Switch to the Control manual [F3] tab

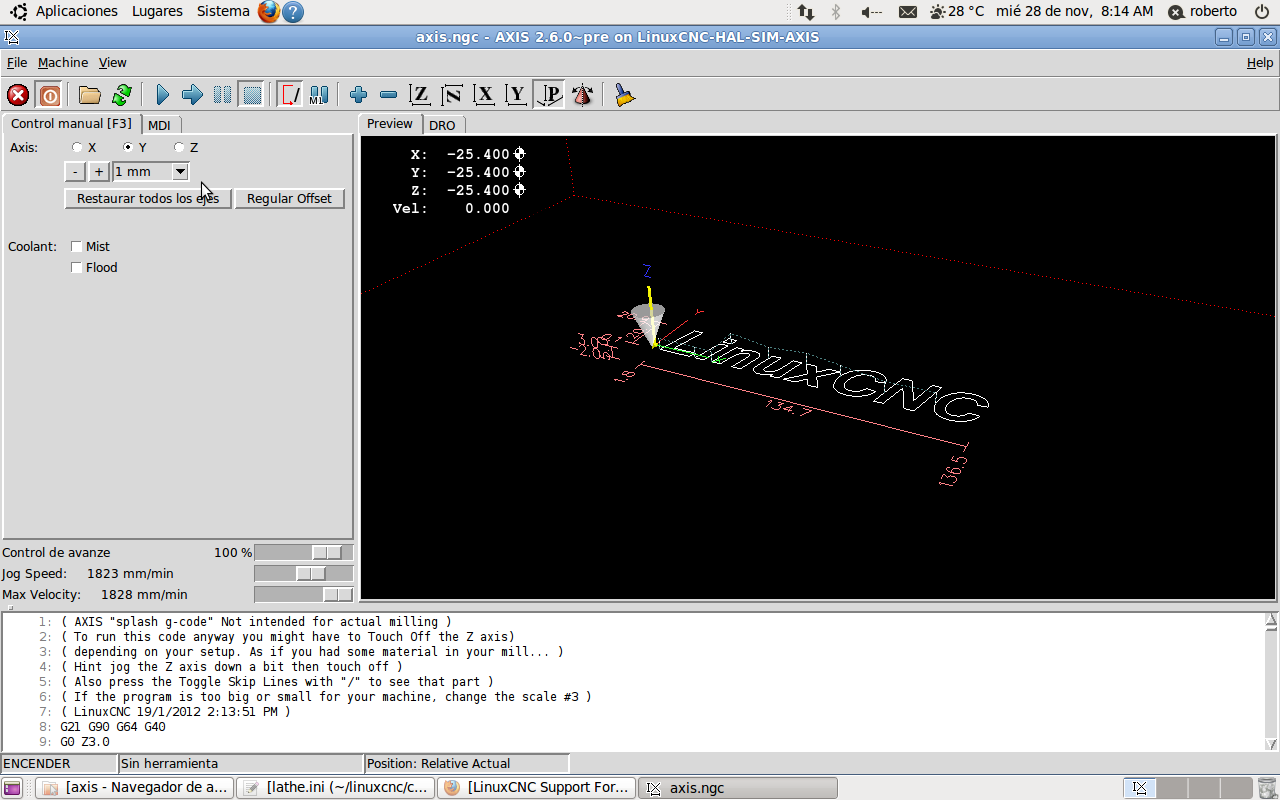(x=71, y=124)
